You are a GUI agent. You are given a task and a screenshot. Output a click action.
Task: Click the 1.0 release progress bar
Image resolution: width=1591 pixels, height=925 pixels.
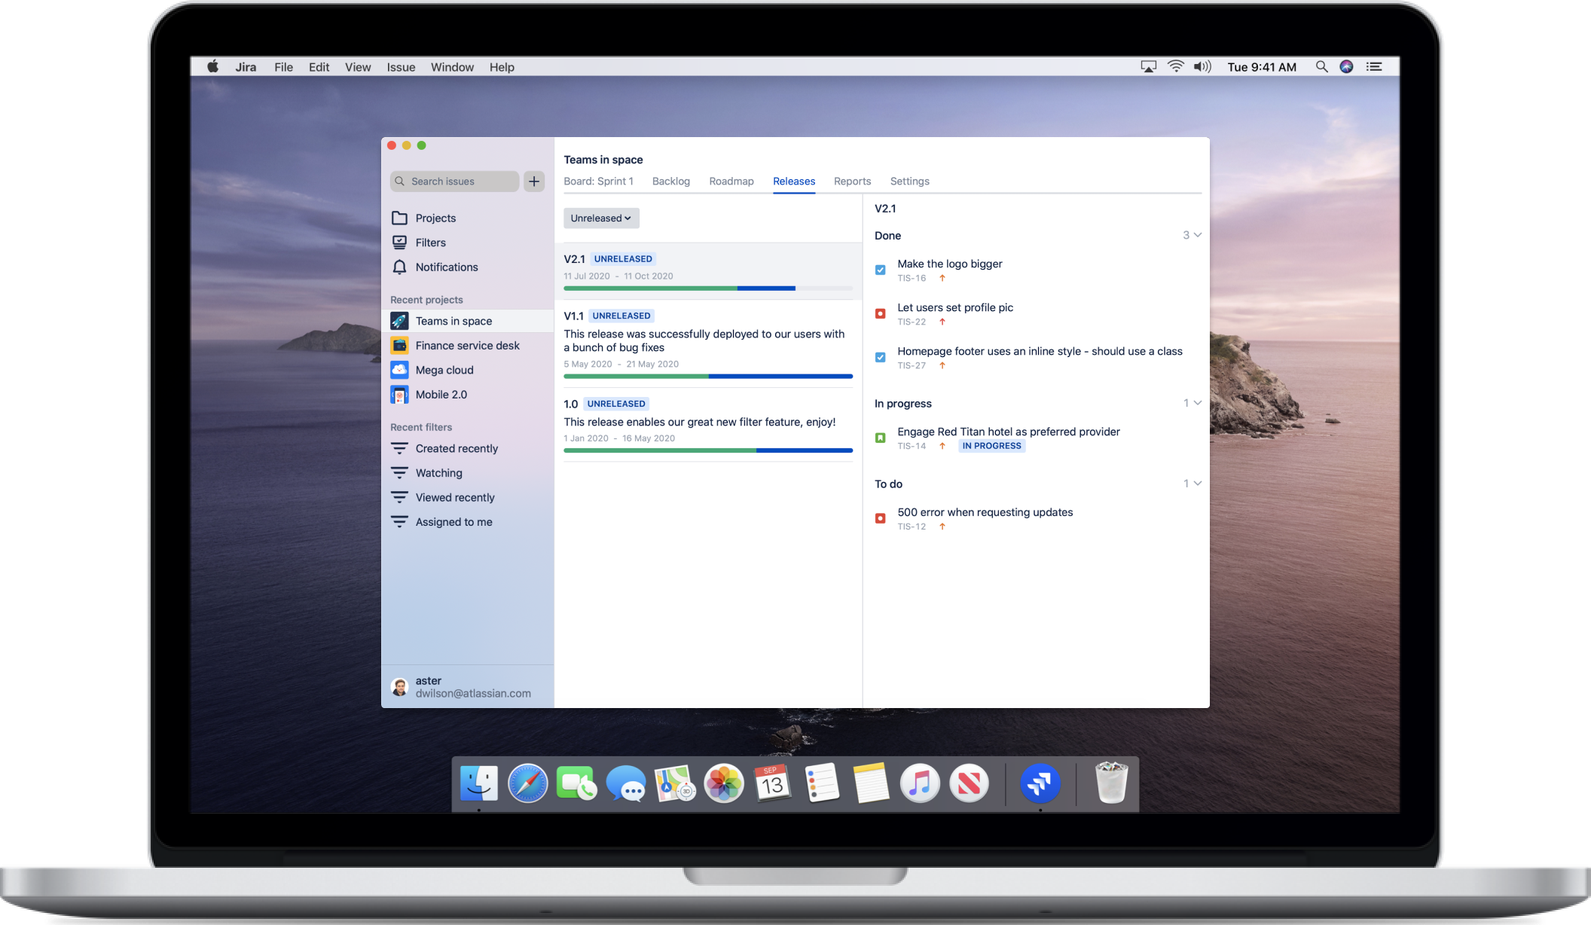click(708, 450)
